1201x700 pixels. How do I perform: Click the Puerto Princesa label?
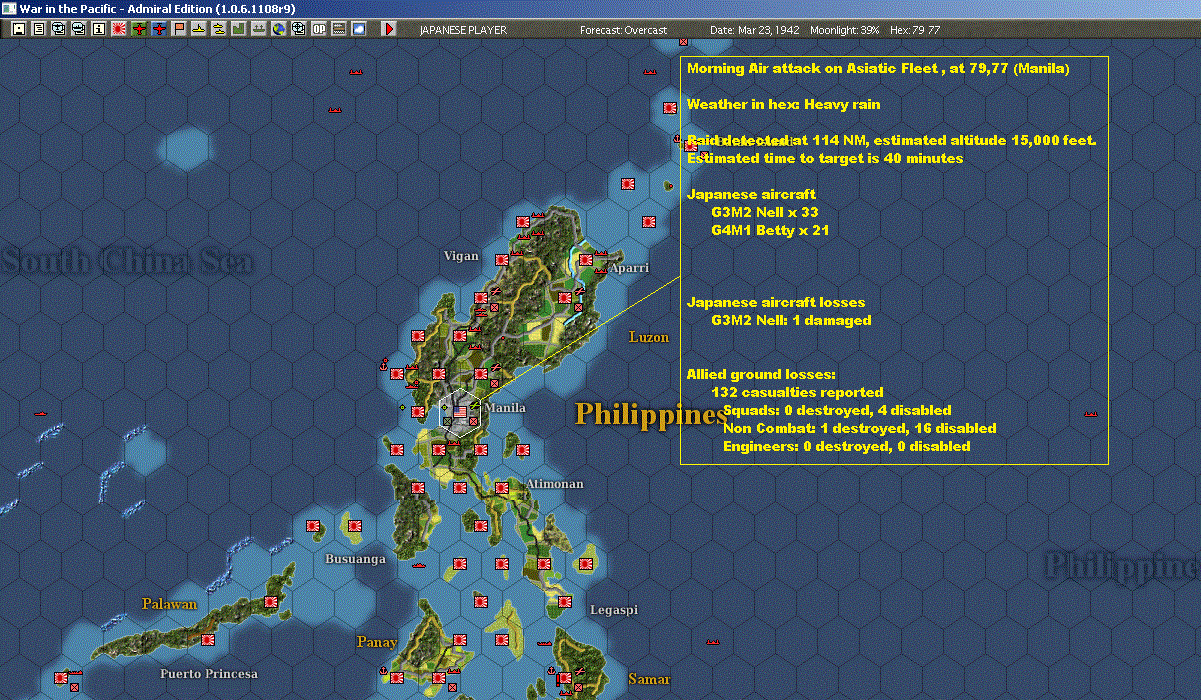click(x=209, y=674)
